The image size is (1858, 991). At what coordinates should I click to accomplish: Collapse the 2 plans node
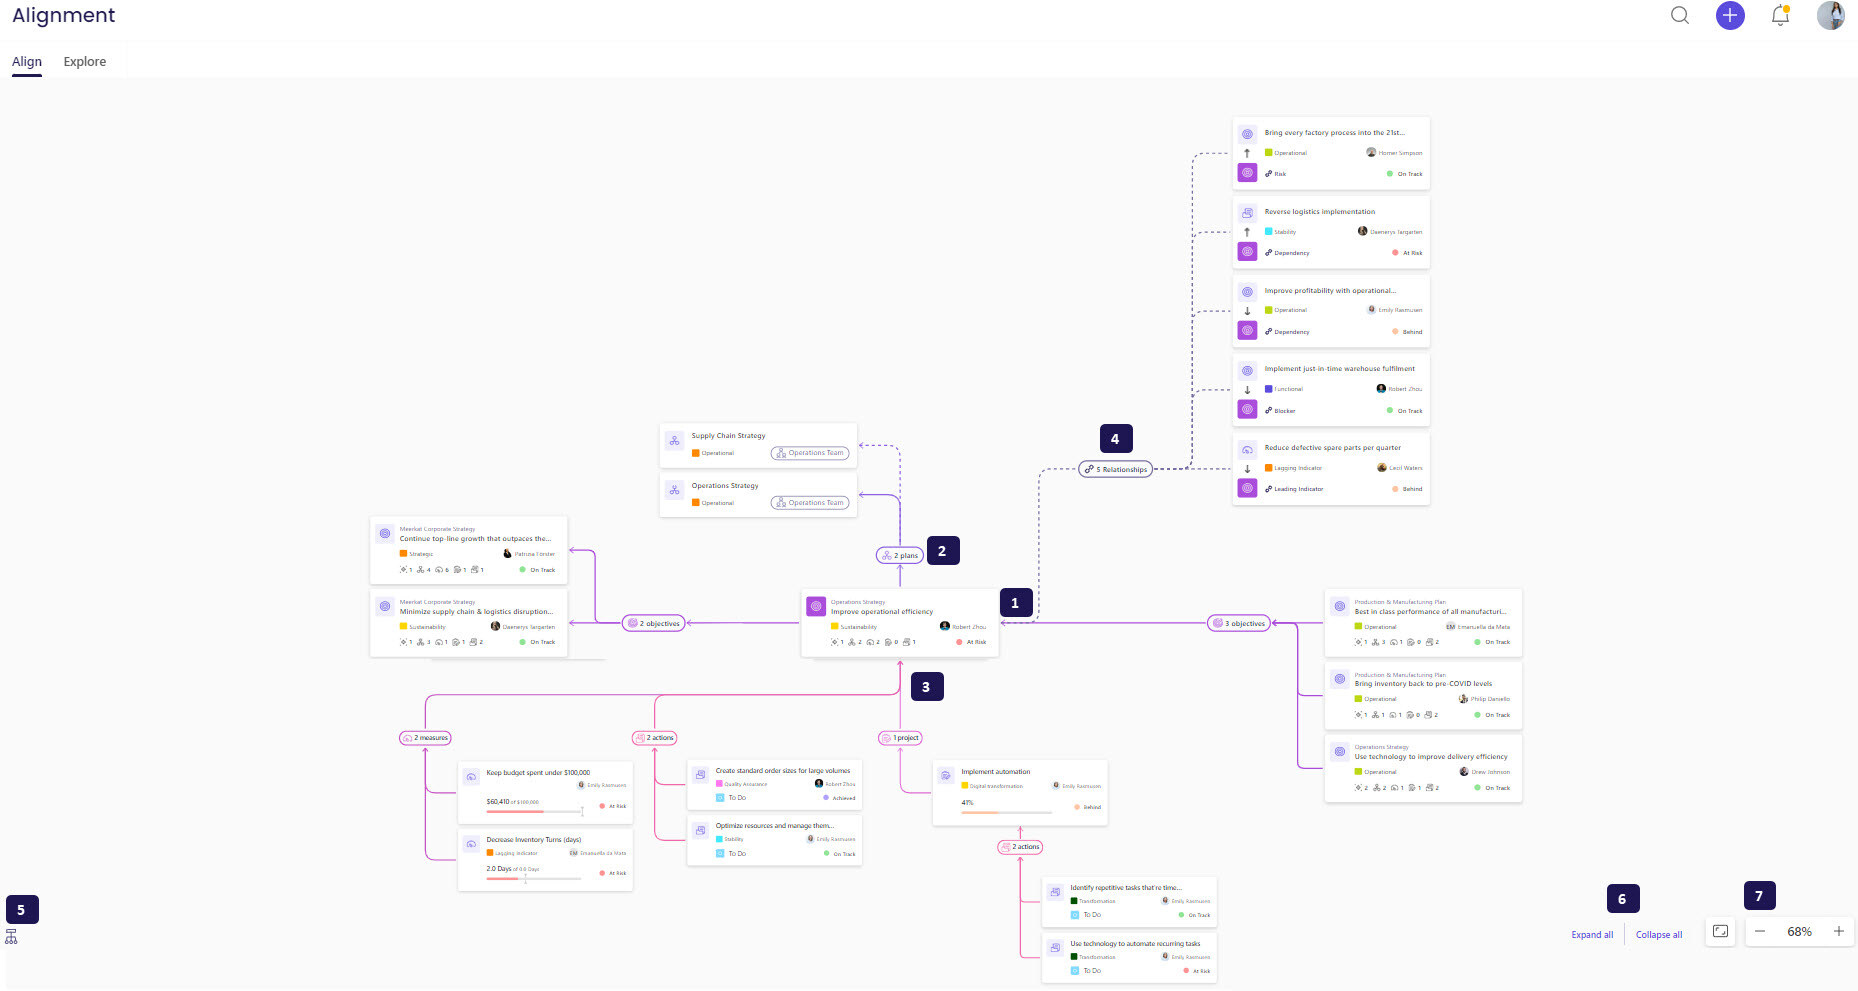900,555
